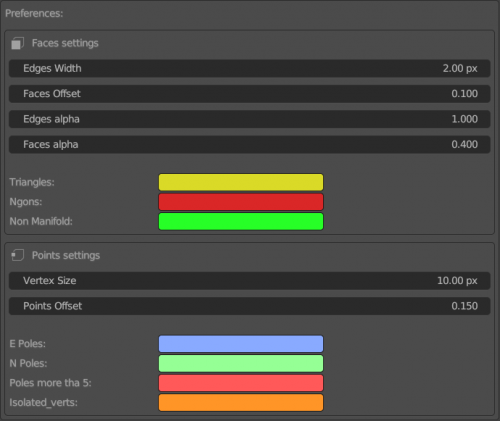Image resolution: width=500 pixels, height=421 pixels.
Task: Open the Isolated_verts orange color swatch
Action: pyautogui.click(x=241, y=402)
